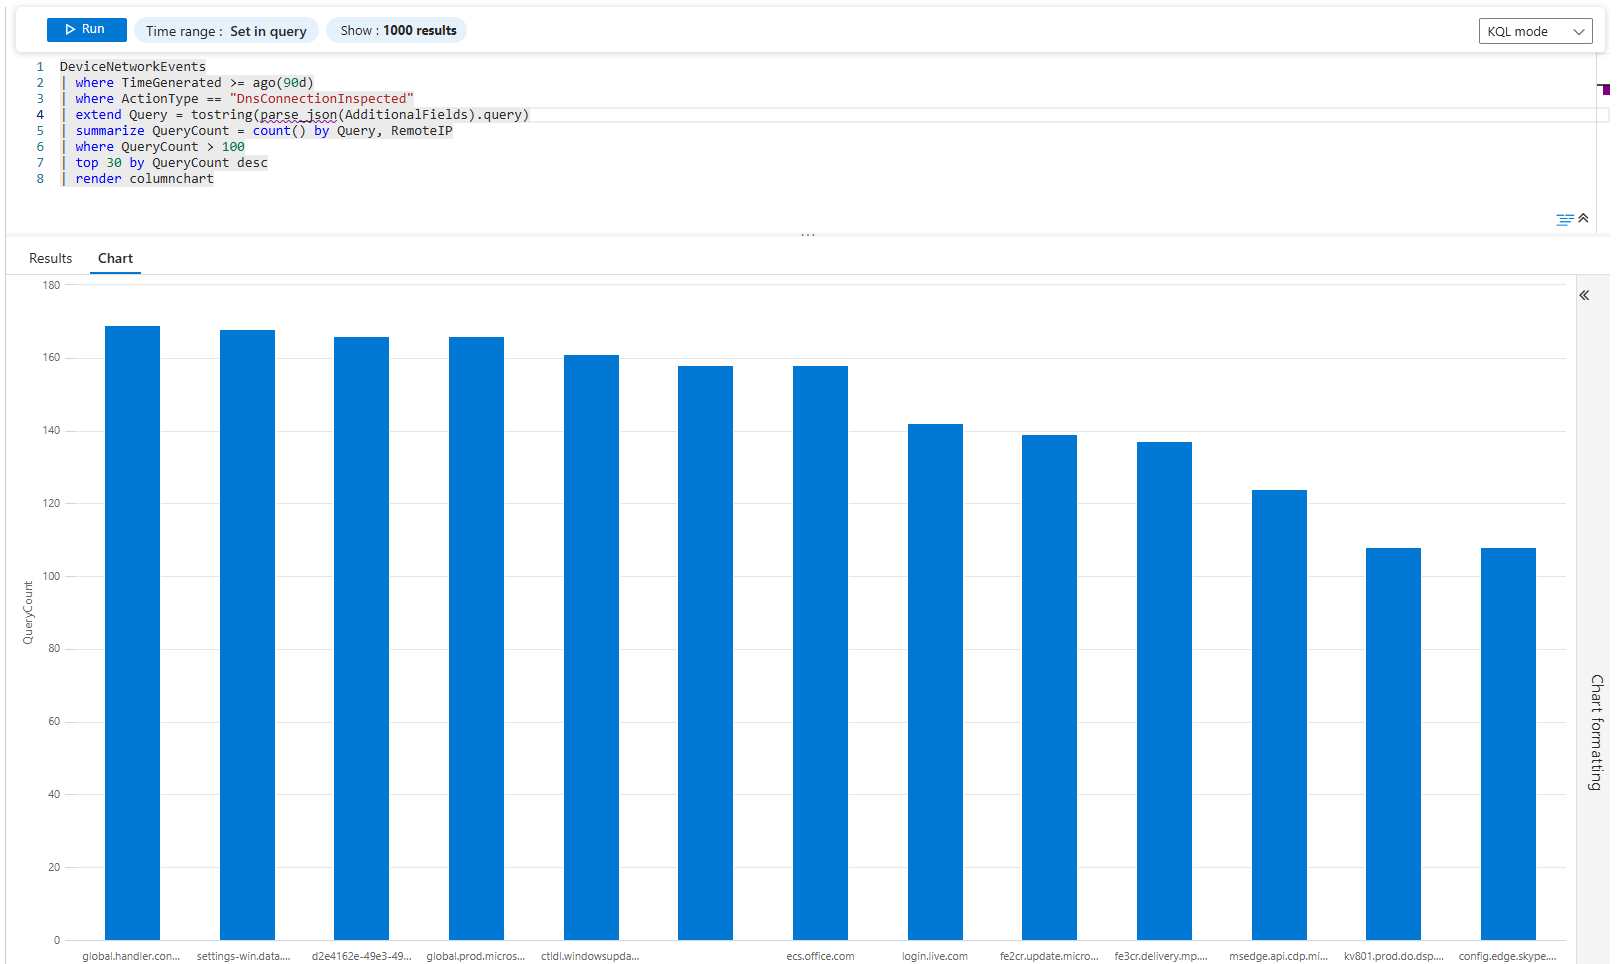Click the msedge.api.cdp.mi... column bar
The width and height of the screenshot is (1623, 964).
point(1279,714)
